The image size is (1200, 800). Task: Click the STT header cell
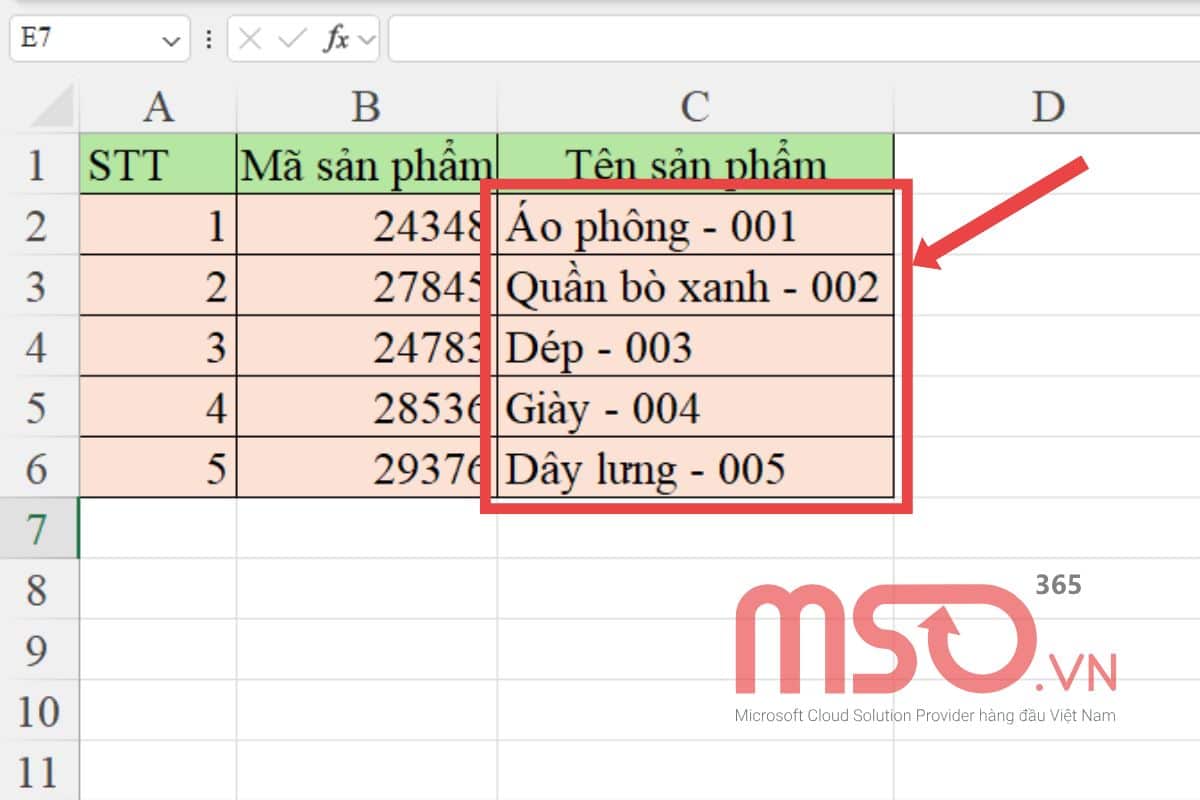158,164
